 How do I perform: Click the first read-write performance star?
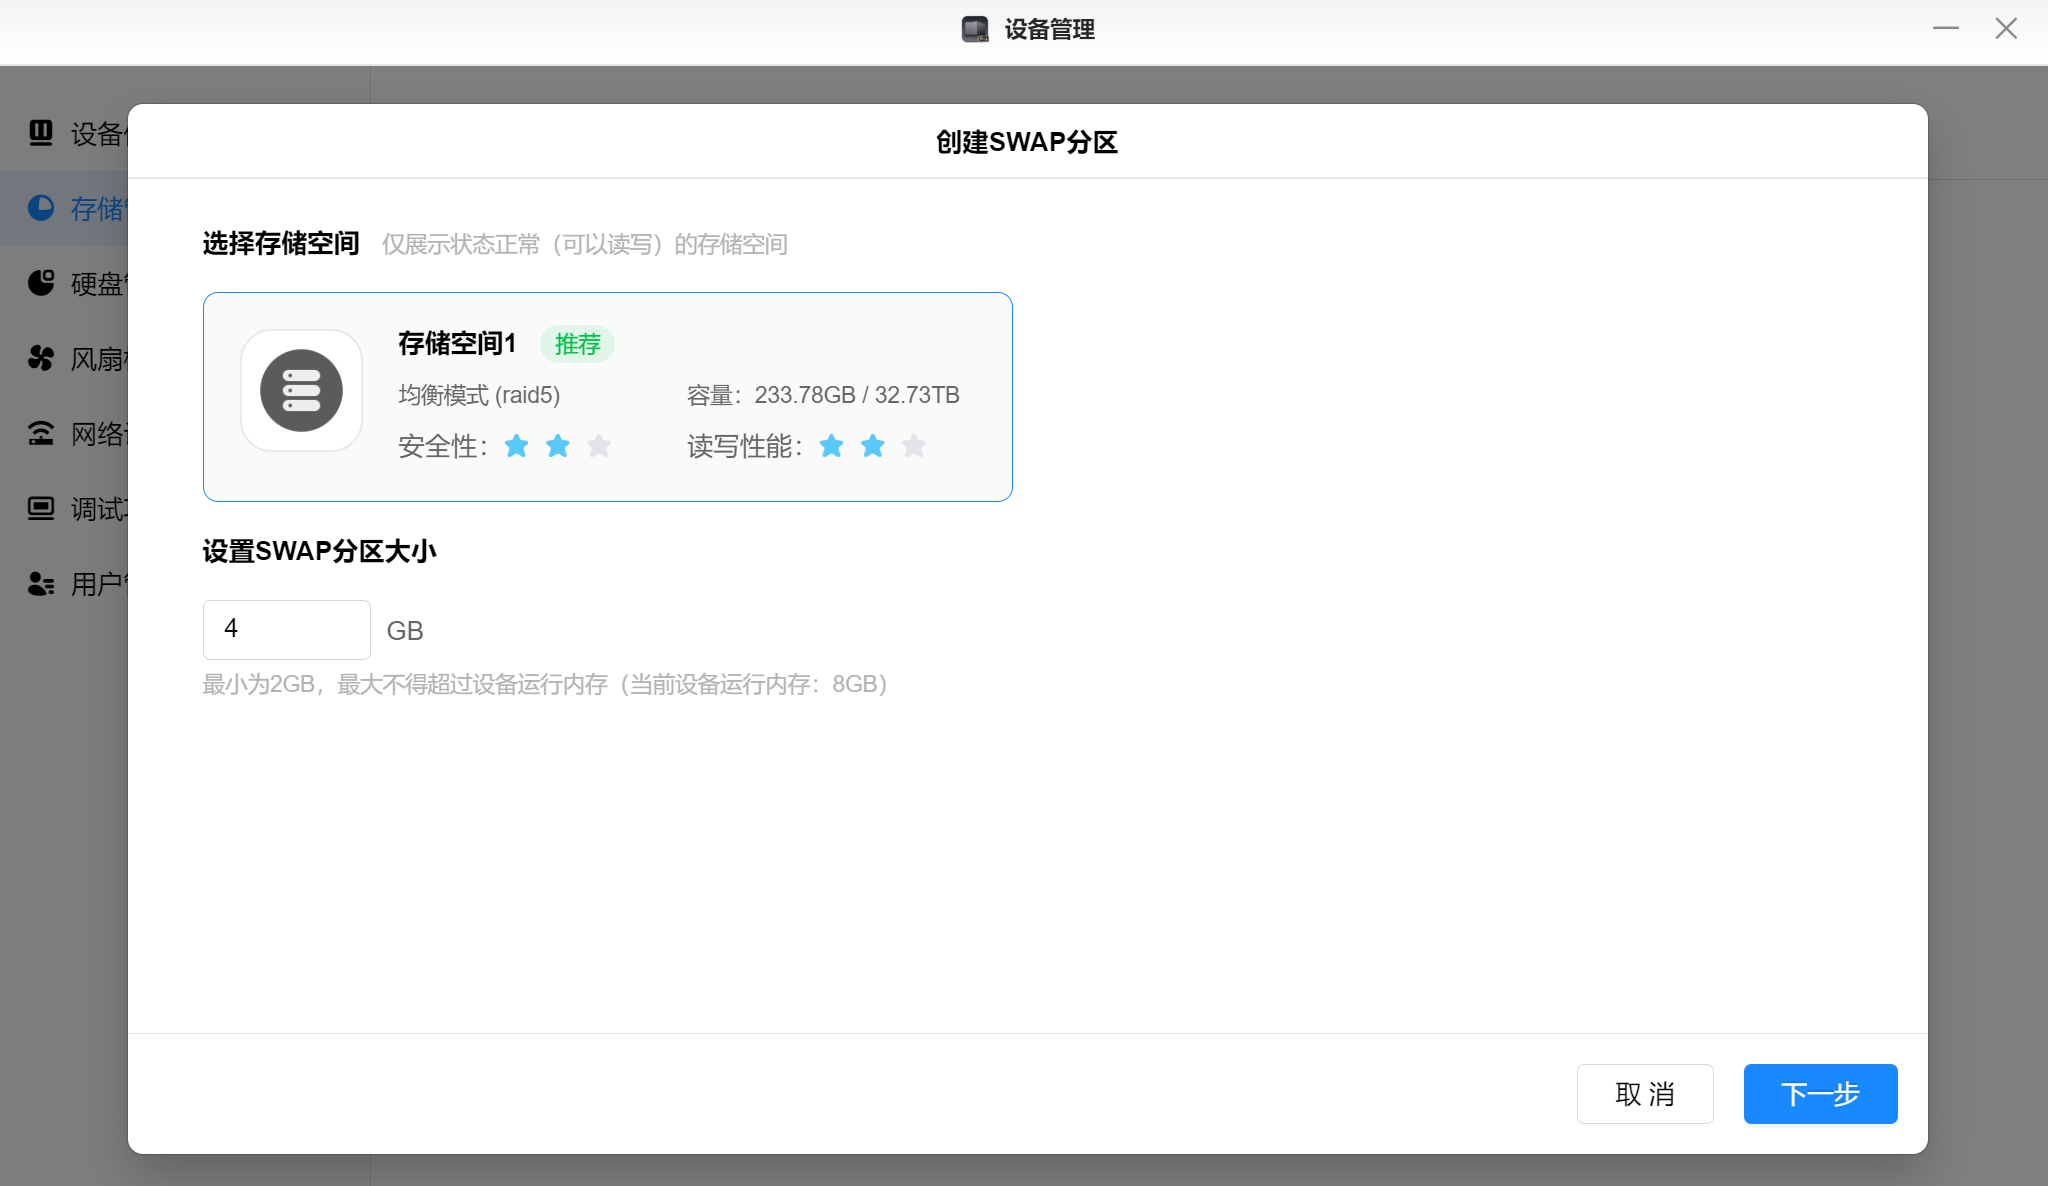click(831, 446)
